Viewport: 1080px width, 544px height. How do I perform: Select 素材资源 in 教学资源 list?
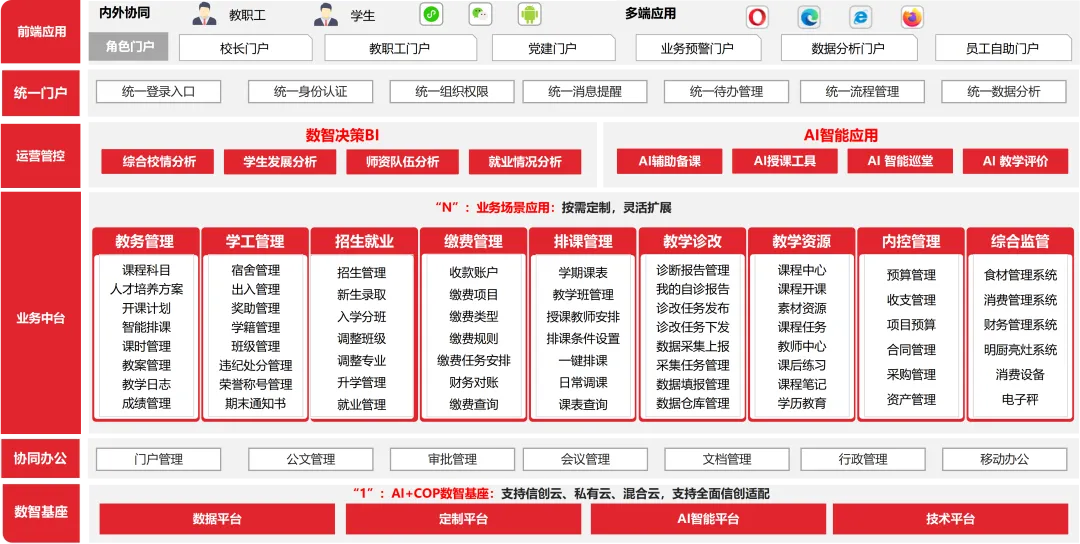coord(802,308)
